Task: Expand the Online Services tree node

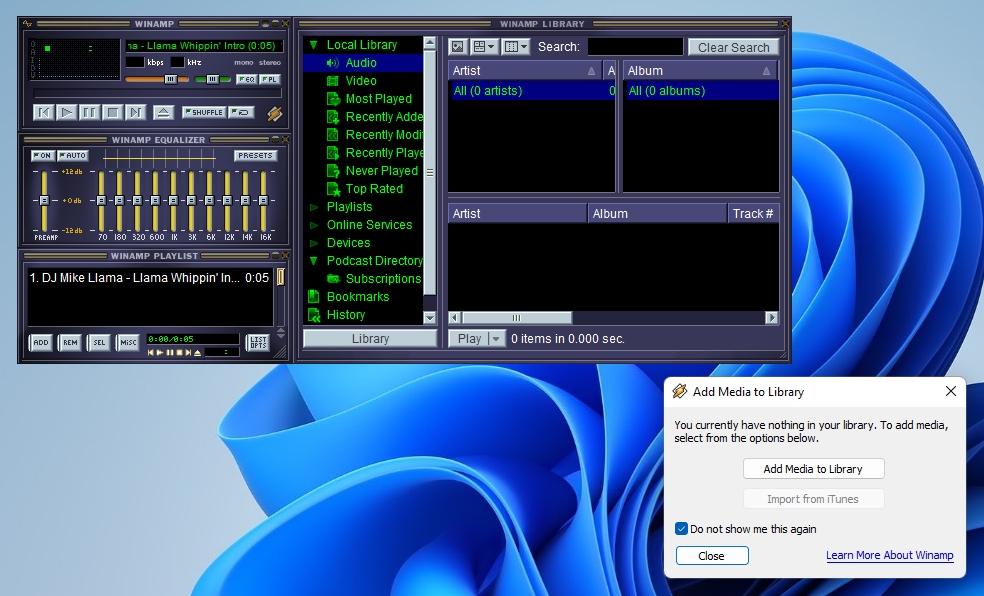Action: 314,225
